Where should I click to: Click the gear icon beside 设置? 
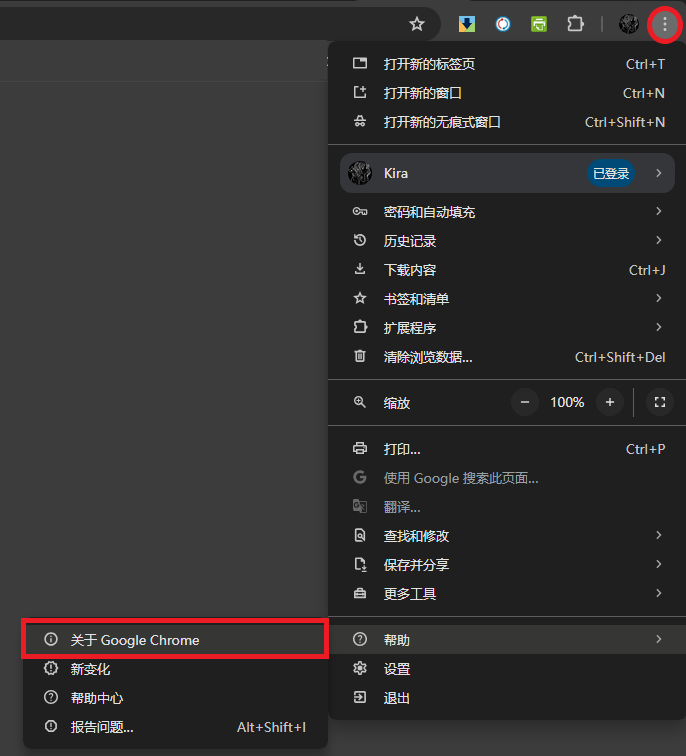click(360, 668)
